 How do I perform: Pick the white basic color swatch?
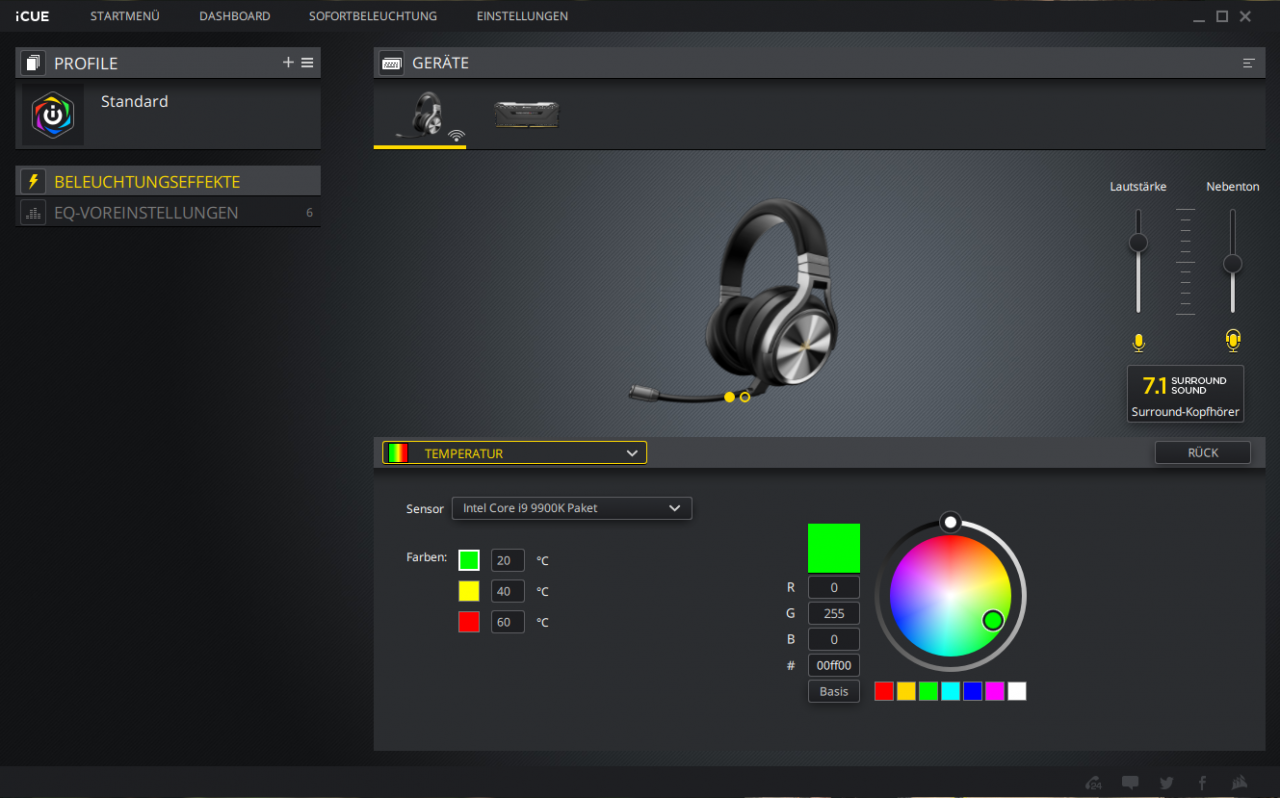click(x=1017, y=691)
